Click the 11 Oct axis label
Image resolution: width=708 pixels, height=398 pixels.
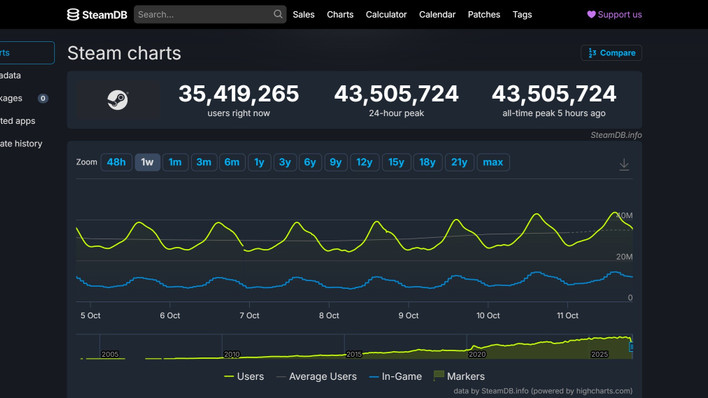click(567, 315)
